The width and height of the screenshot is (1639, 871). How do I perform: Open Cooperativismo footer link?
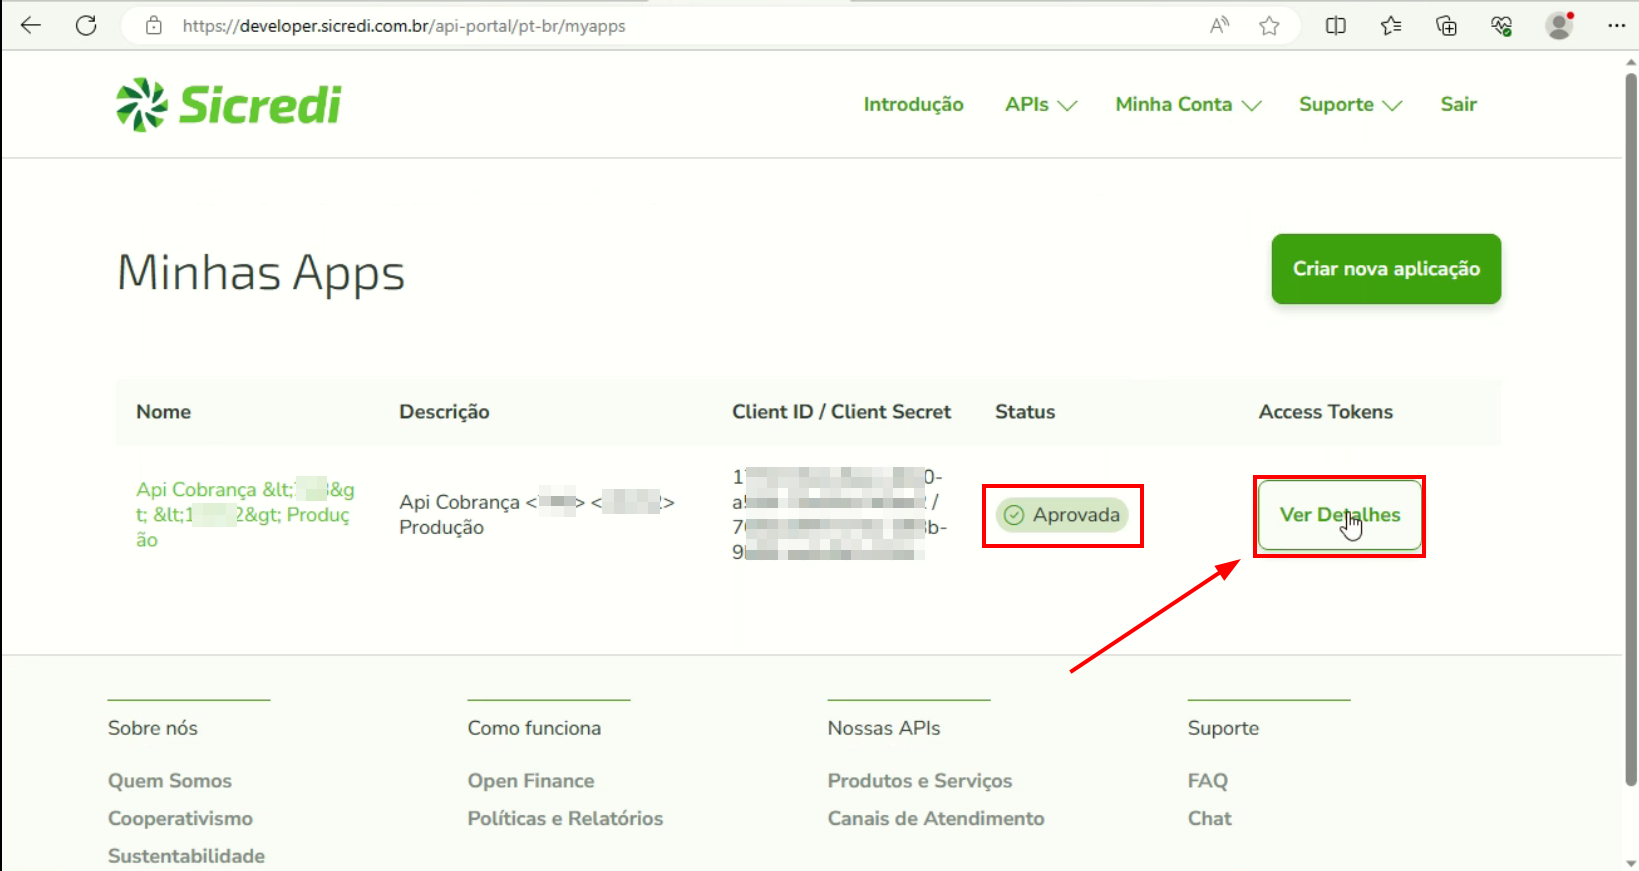click(x=180, y=819)
